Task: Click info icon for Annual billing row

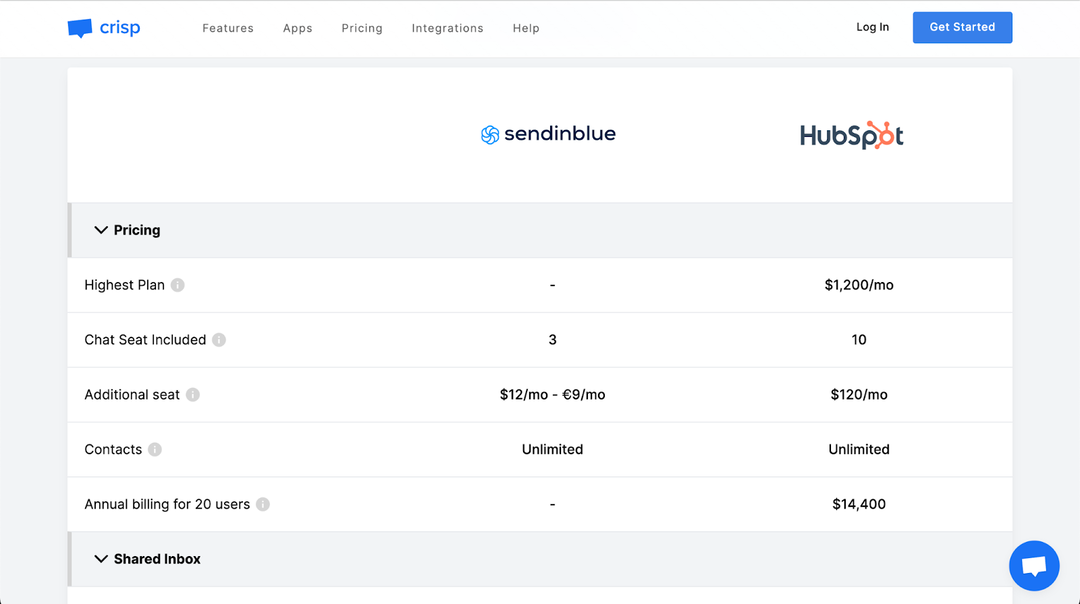Action: 263,504
